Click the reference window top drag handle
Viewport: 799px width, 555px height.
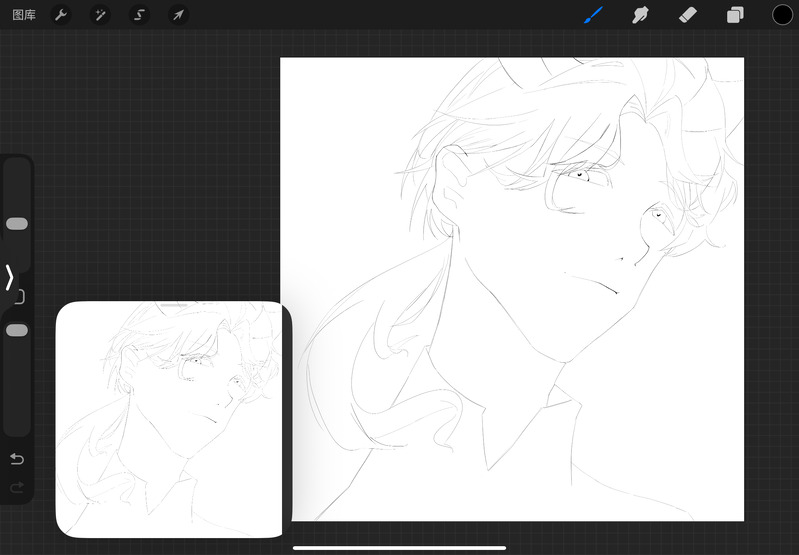point(174,305)
